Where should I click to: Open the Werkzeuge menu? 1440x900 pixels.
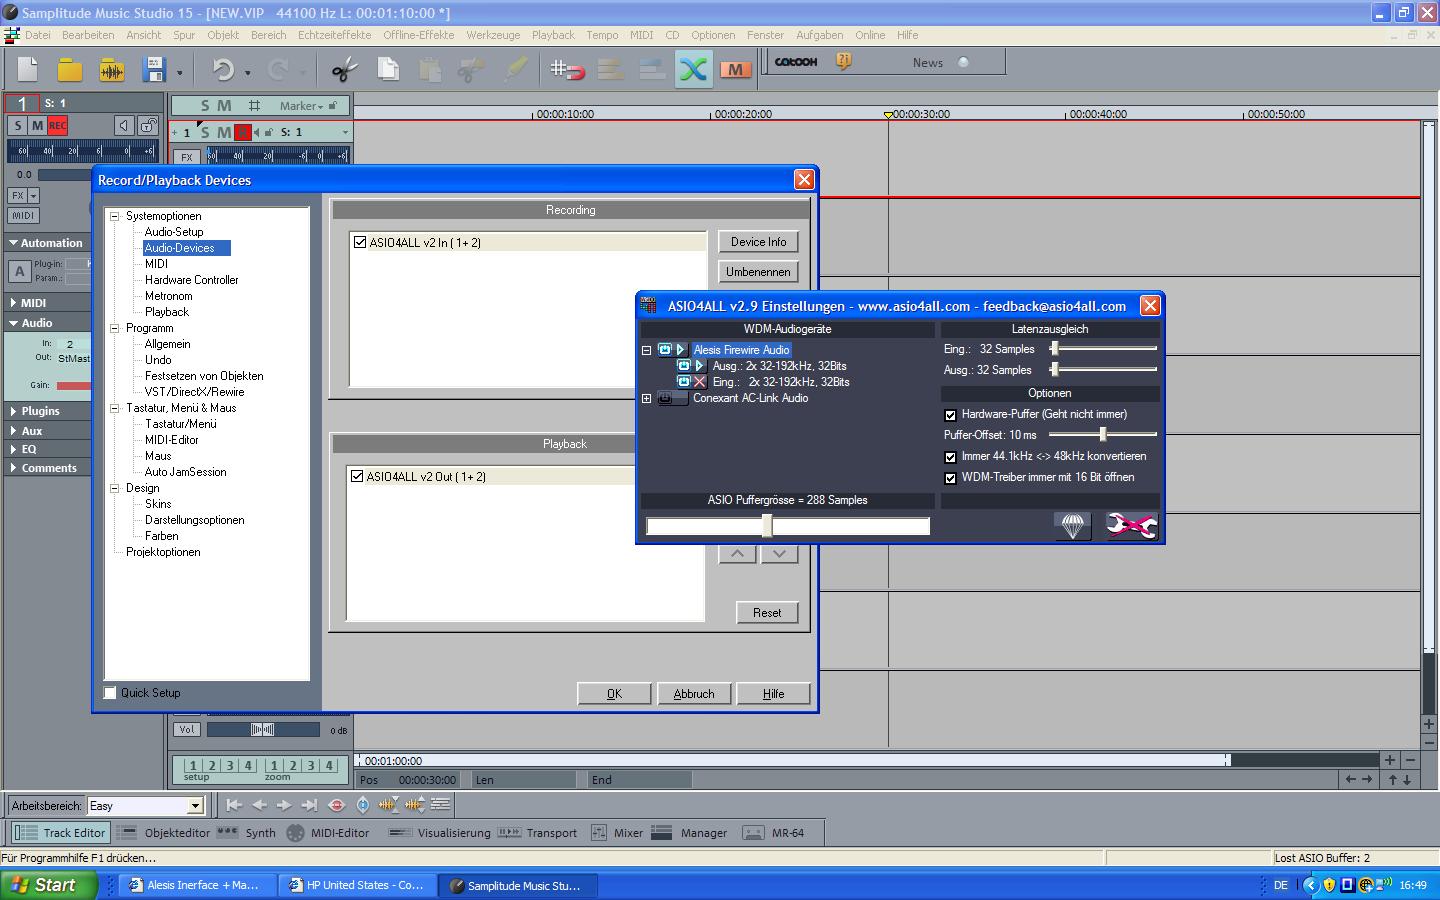coord(493,35)
